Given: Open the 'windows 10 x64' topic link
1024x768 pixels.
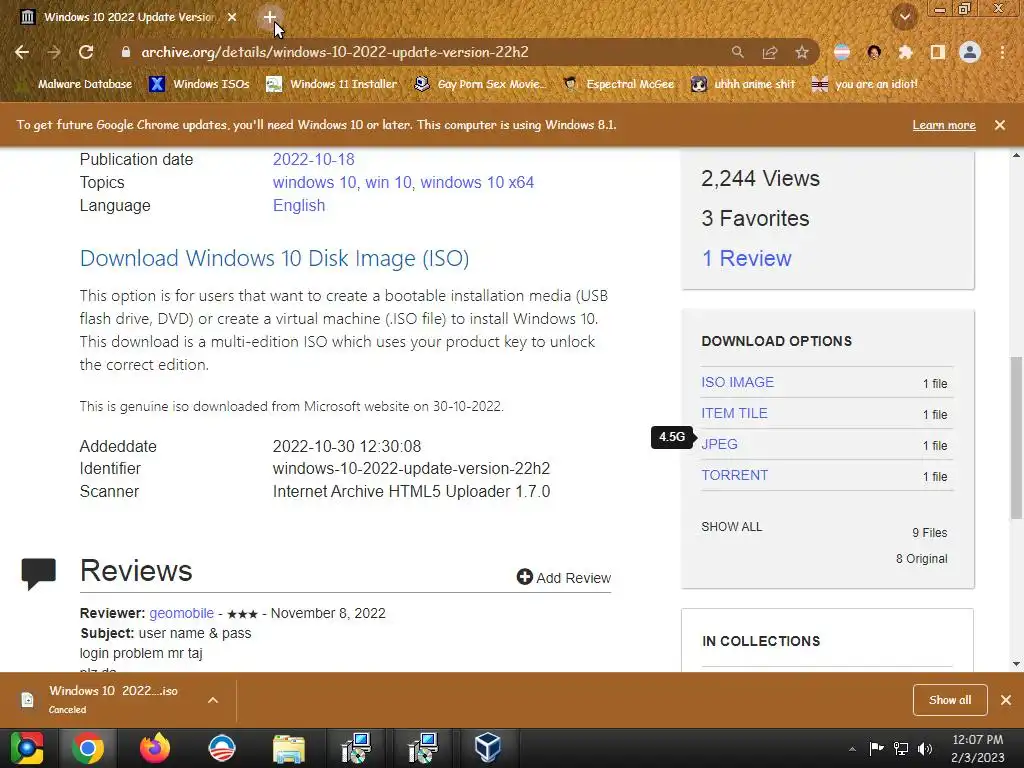Looking at the screenshot, I should point(477,182).
